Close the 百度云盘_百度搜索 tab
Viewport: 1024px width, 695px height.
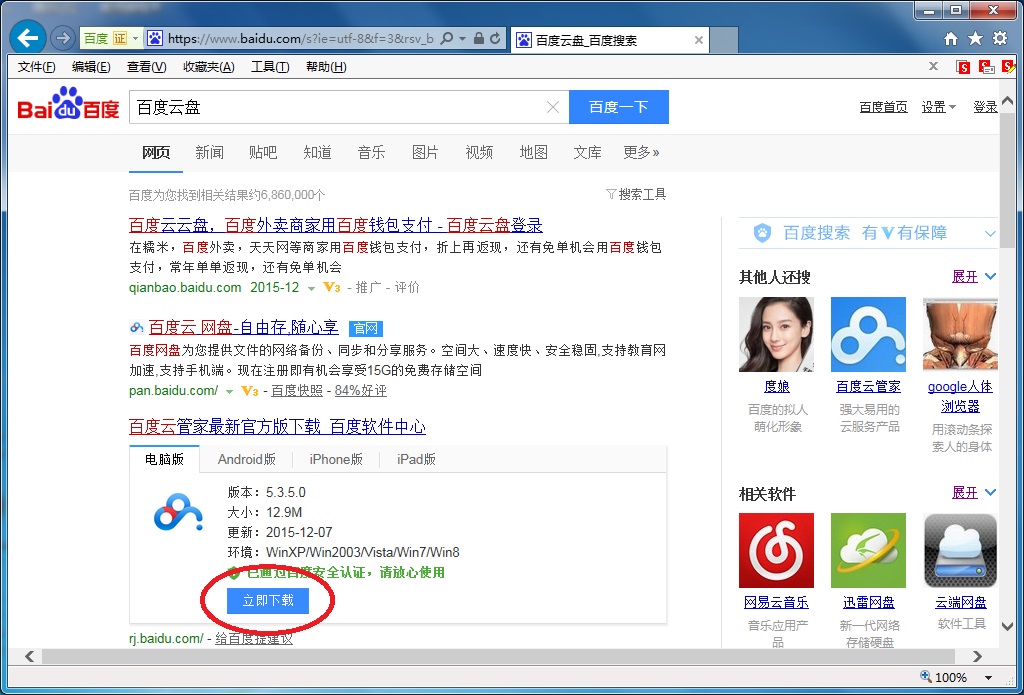(698, 40)
